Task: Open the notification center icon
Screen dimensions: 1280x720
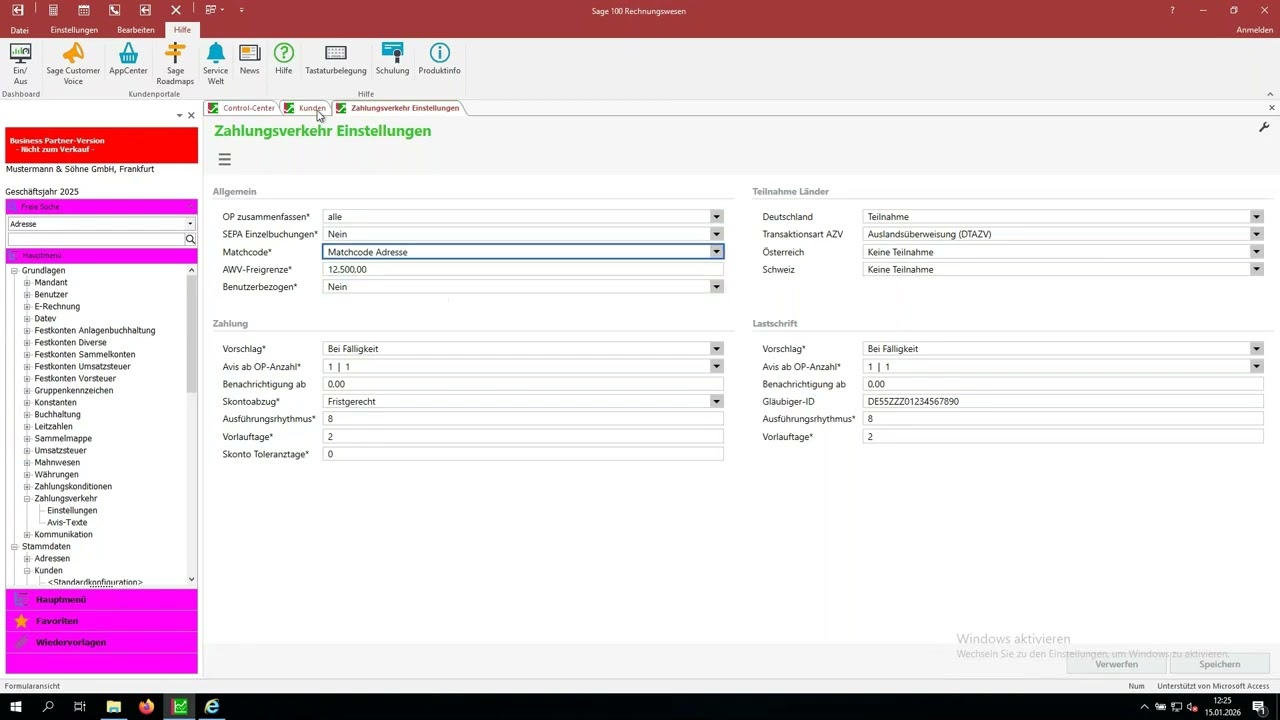Action: pyautogui.click(x=1259, y=706)
